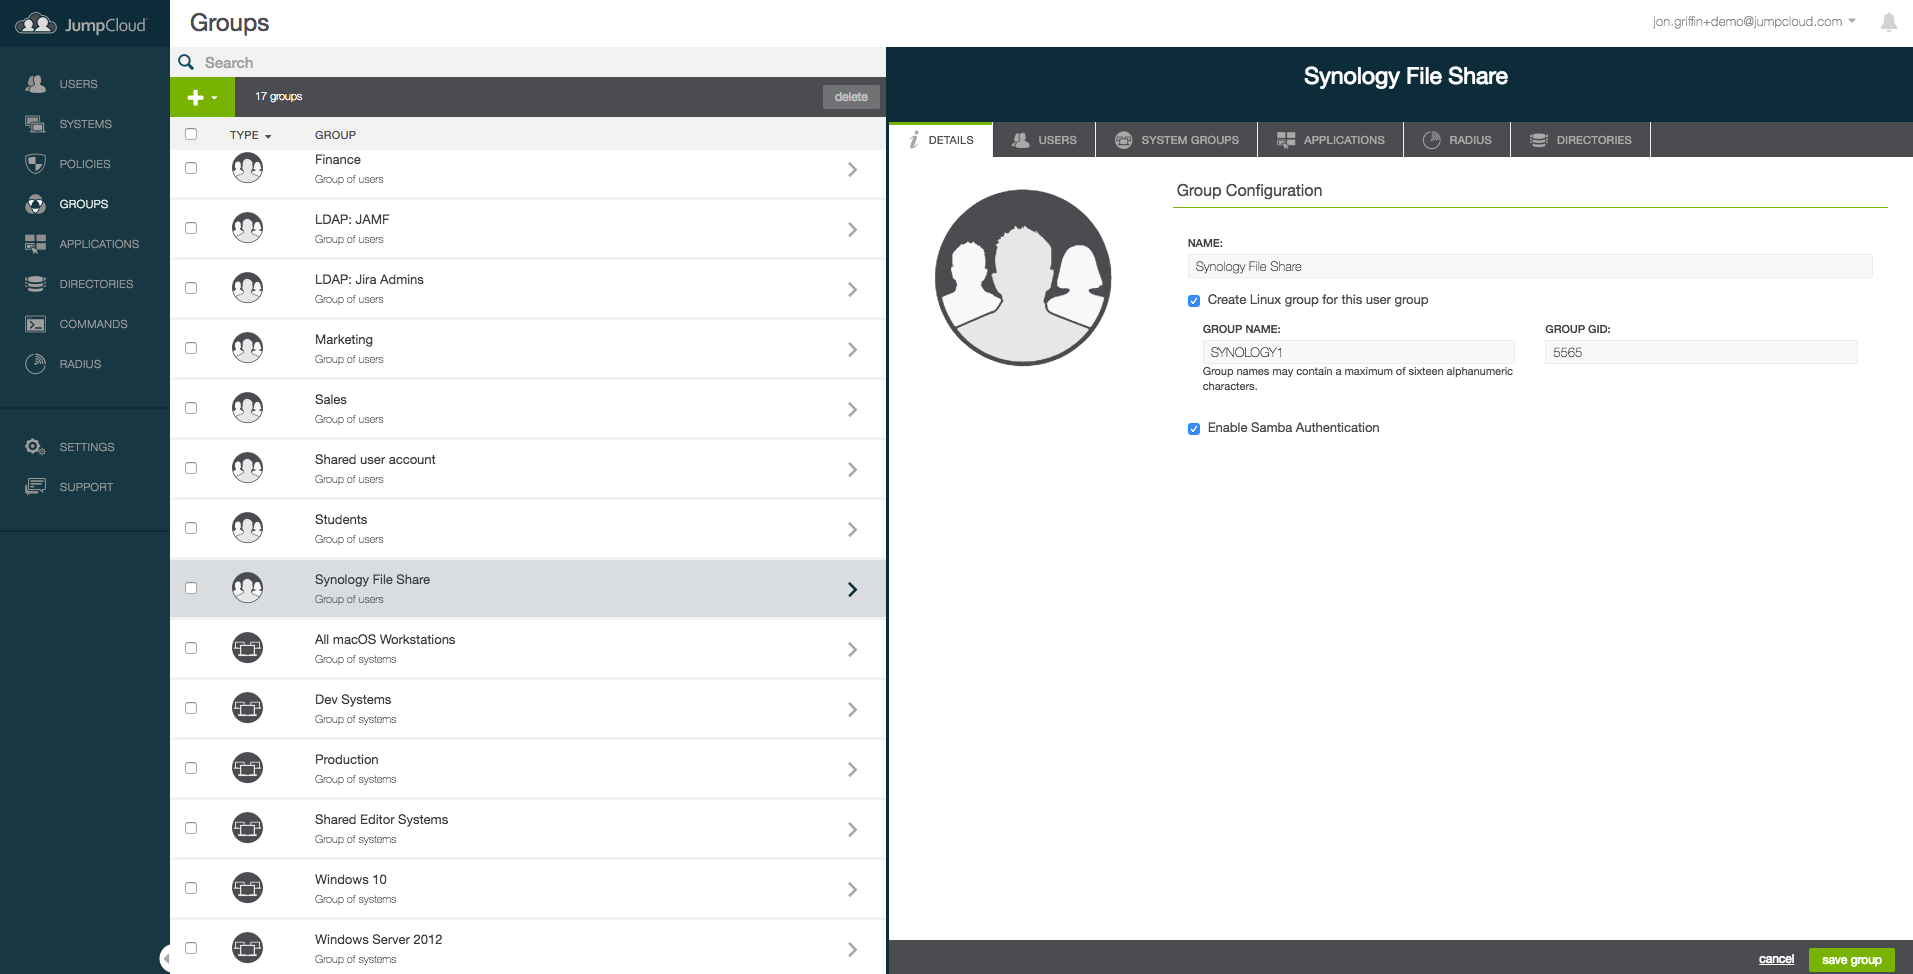This screenshot has width=1913, height=974.
Task: Open the account email dropdown menu
Action: (1754, 21)
